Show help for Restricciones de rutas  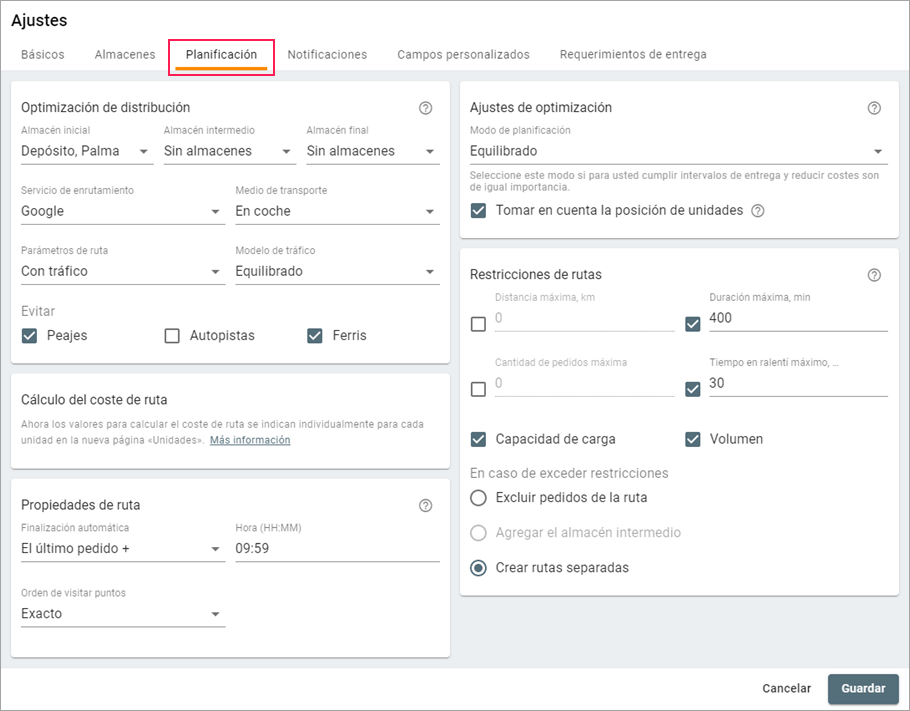(875, 275)
